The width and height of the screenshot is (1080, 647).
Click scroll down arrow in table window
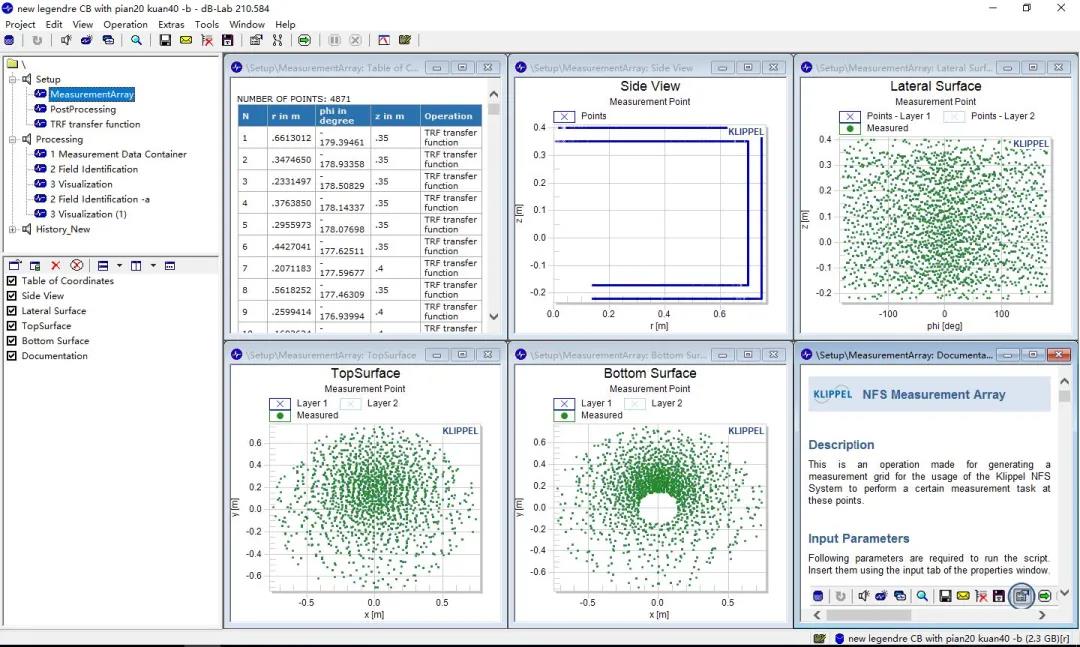tap(493, 316)
